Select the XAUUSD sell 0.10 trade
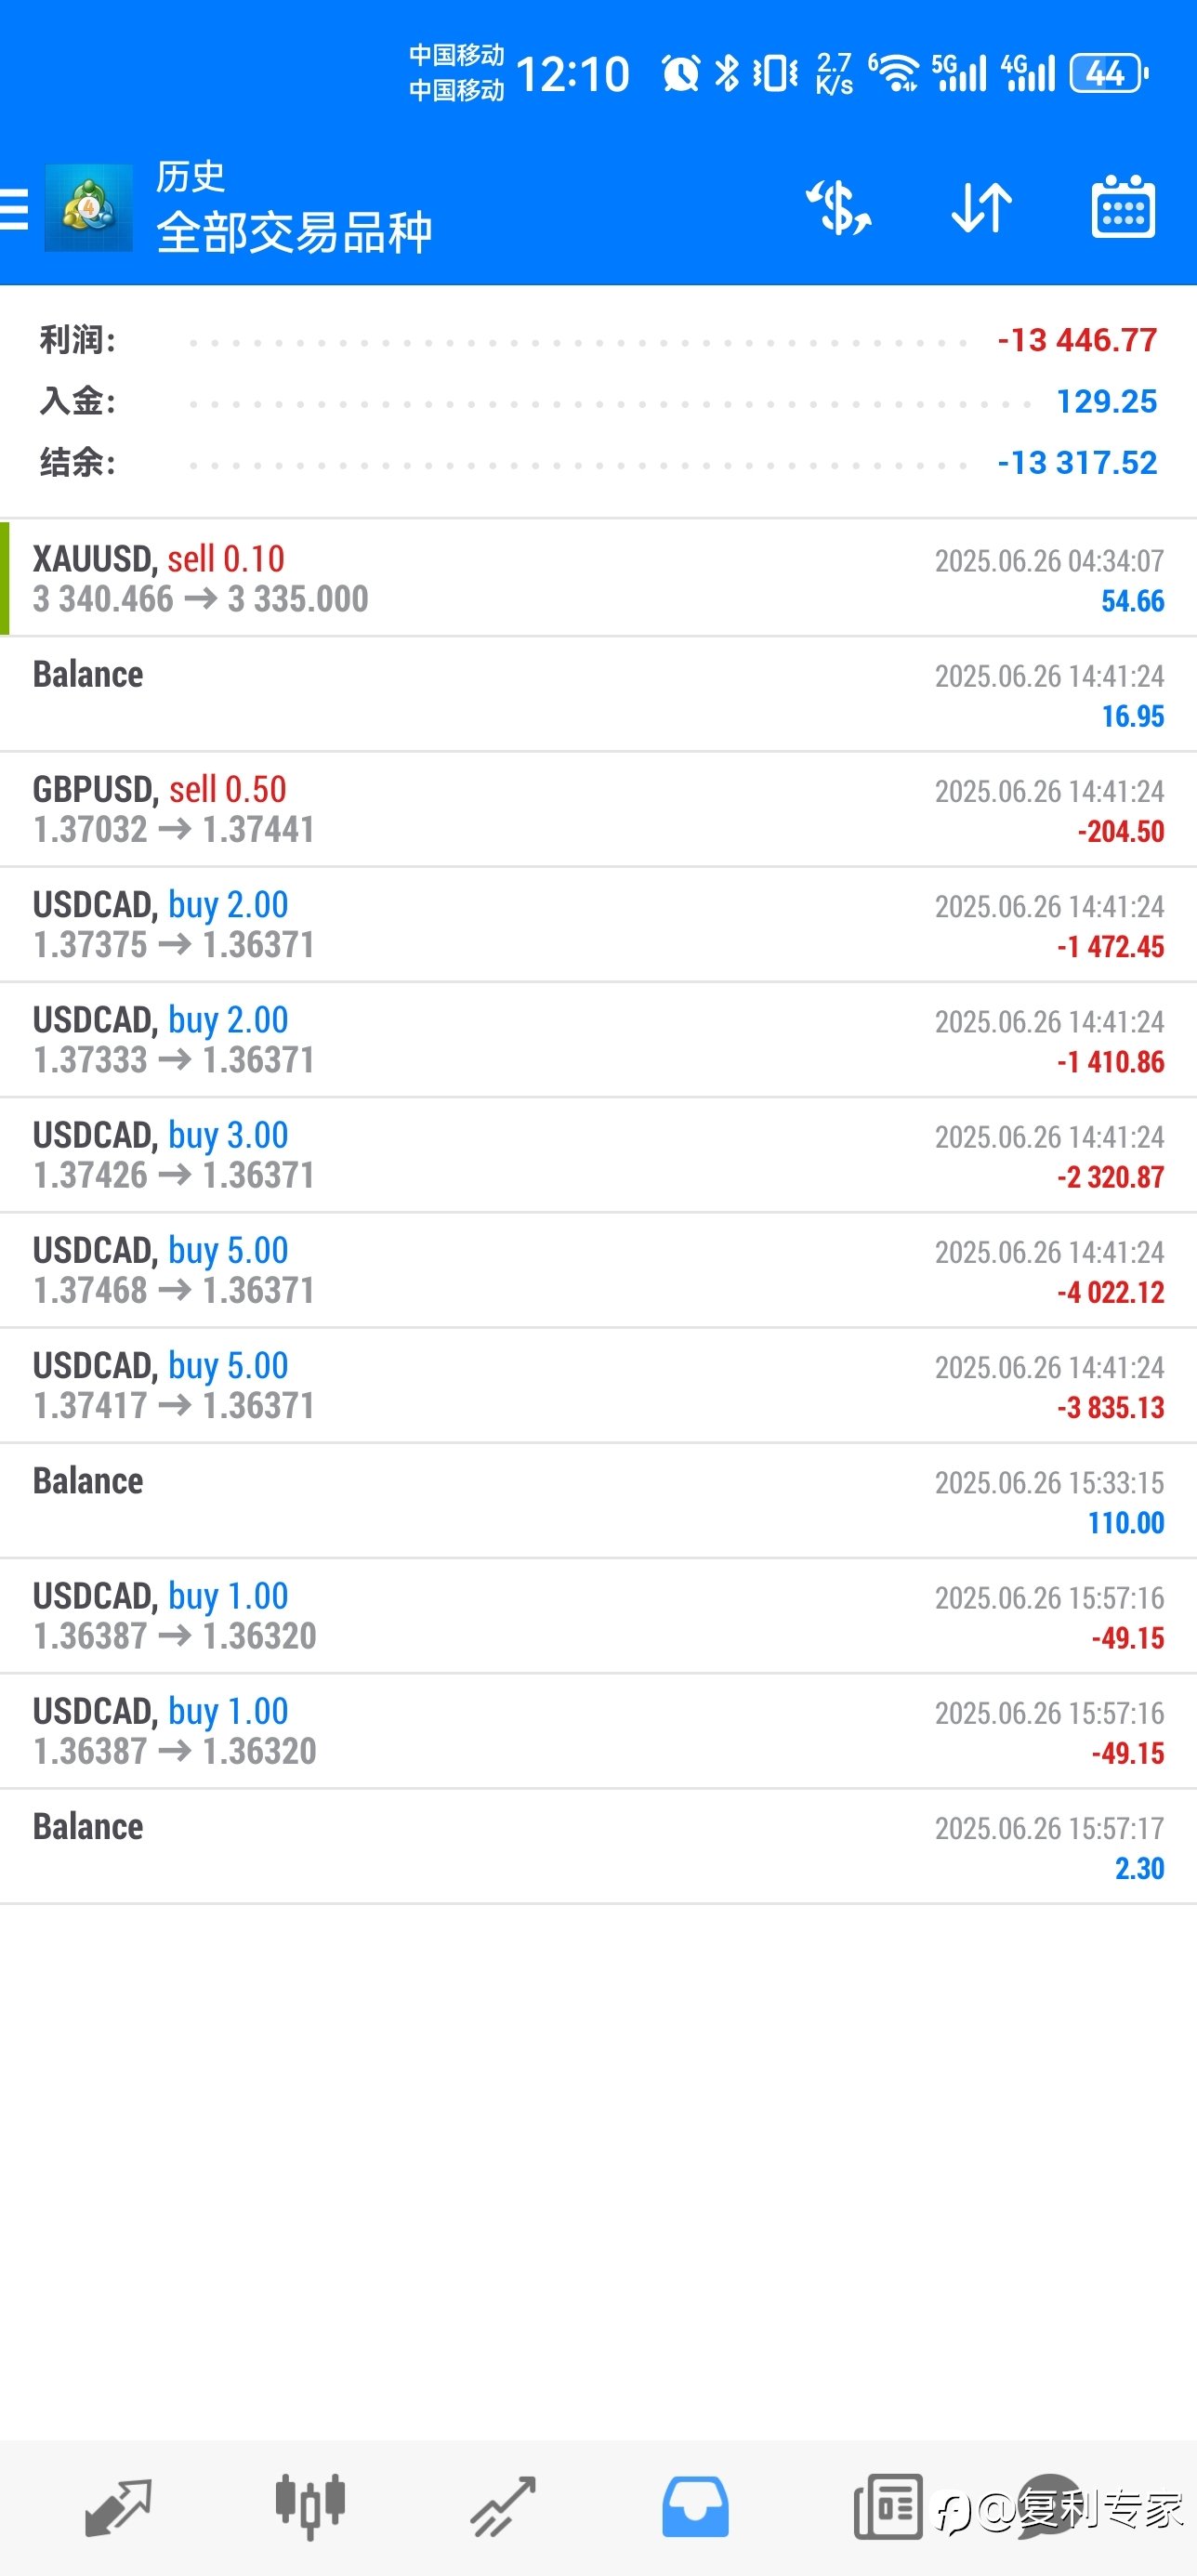1197x2576 pixels. tap(598, 578)
